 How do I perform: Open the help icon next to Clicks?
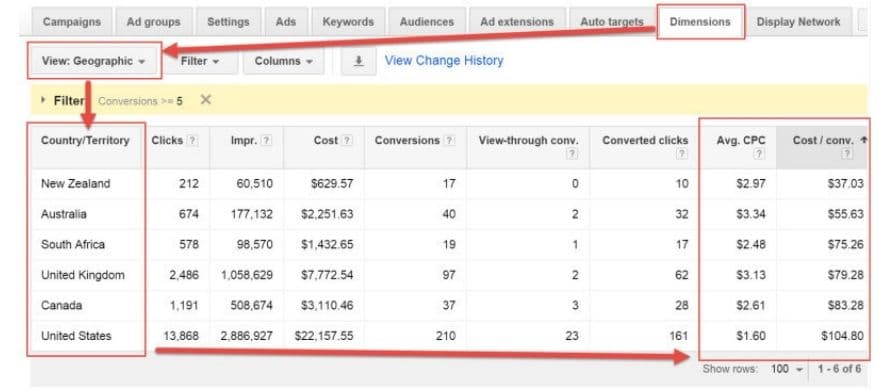(x=193, y=141)
